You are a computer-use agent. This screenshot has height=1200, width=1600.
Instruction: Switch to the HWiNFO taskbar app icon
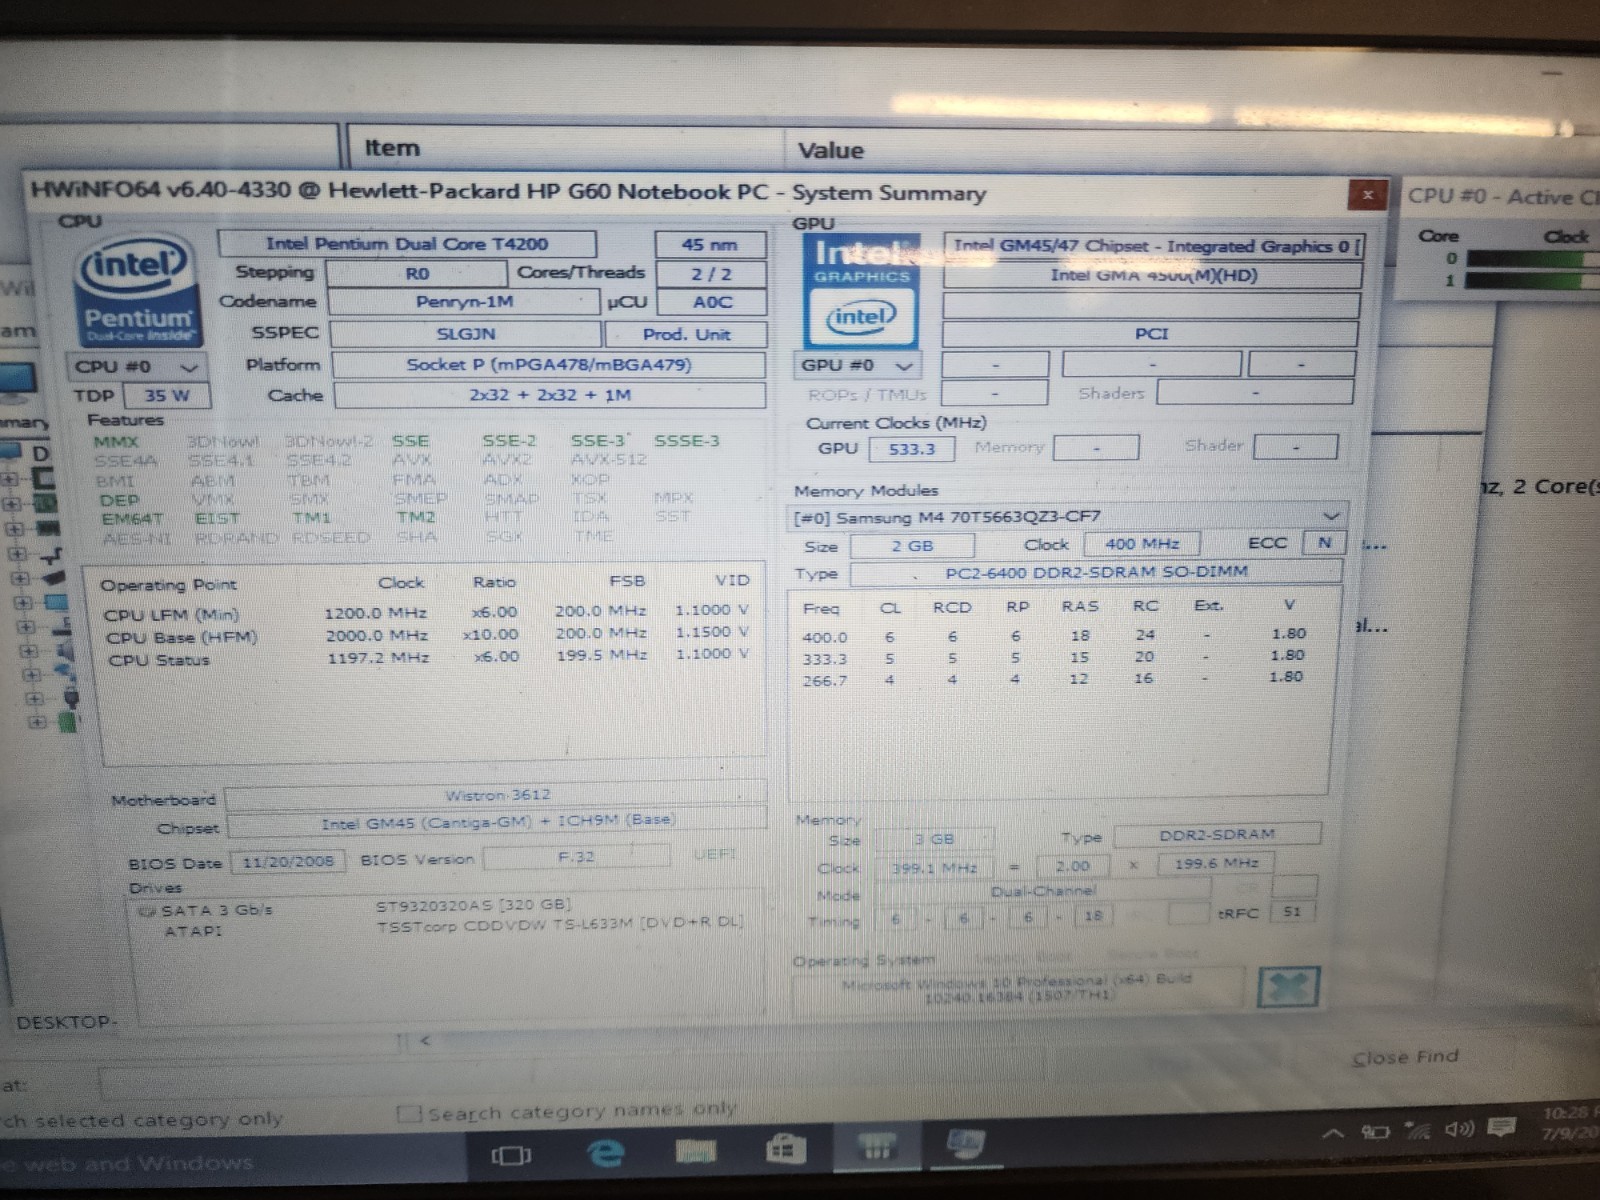click(876, 1146)
